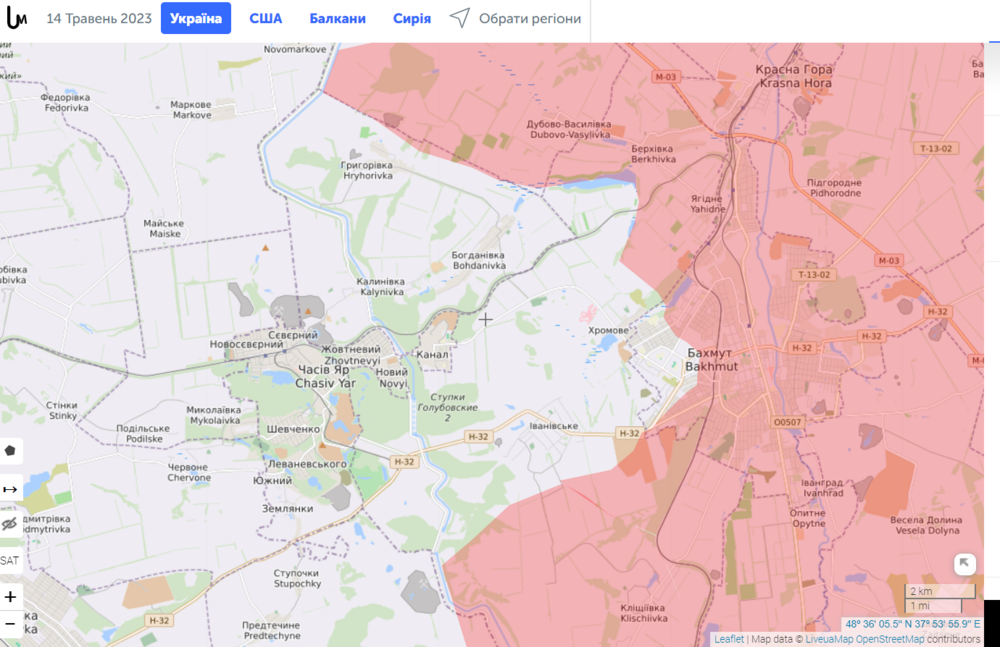Image resolution: width=1000 pixels, height=647 pixels.
Task: Click the timeline arrow icon in sidebar
Action: pos(9,489)
